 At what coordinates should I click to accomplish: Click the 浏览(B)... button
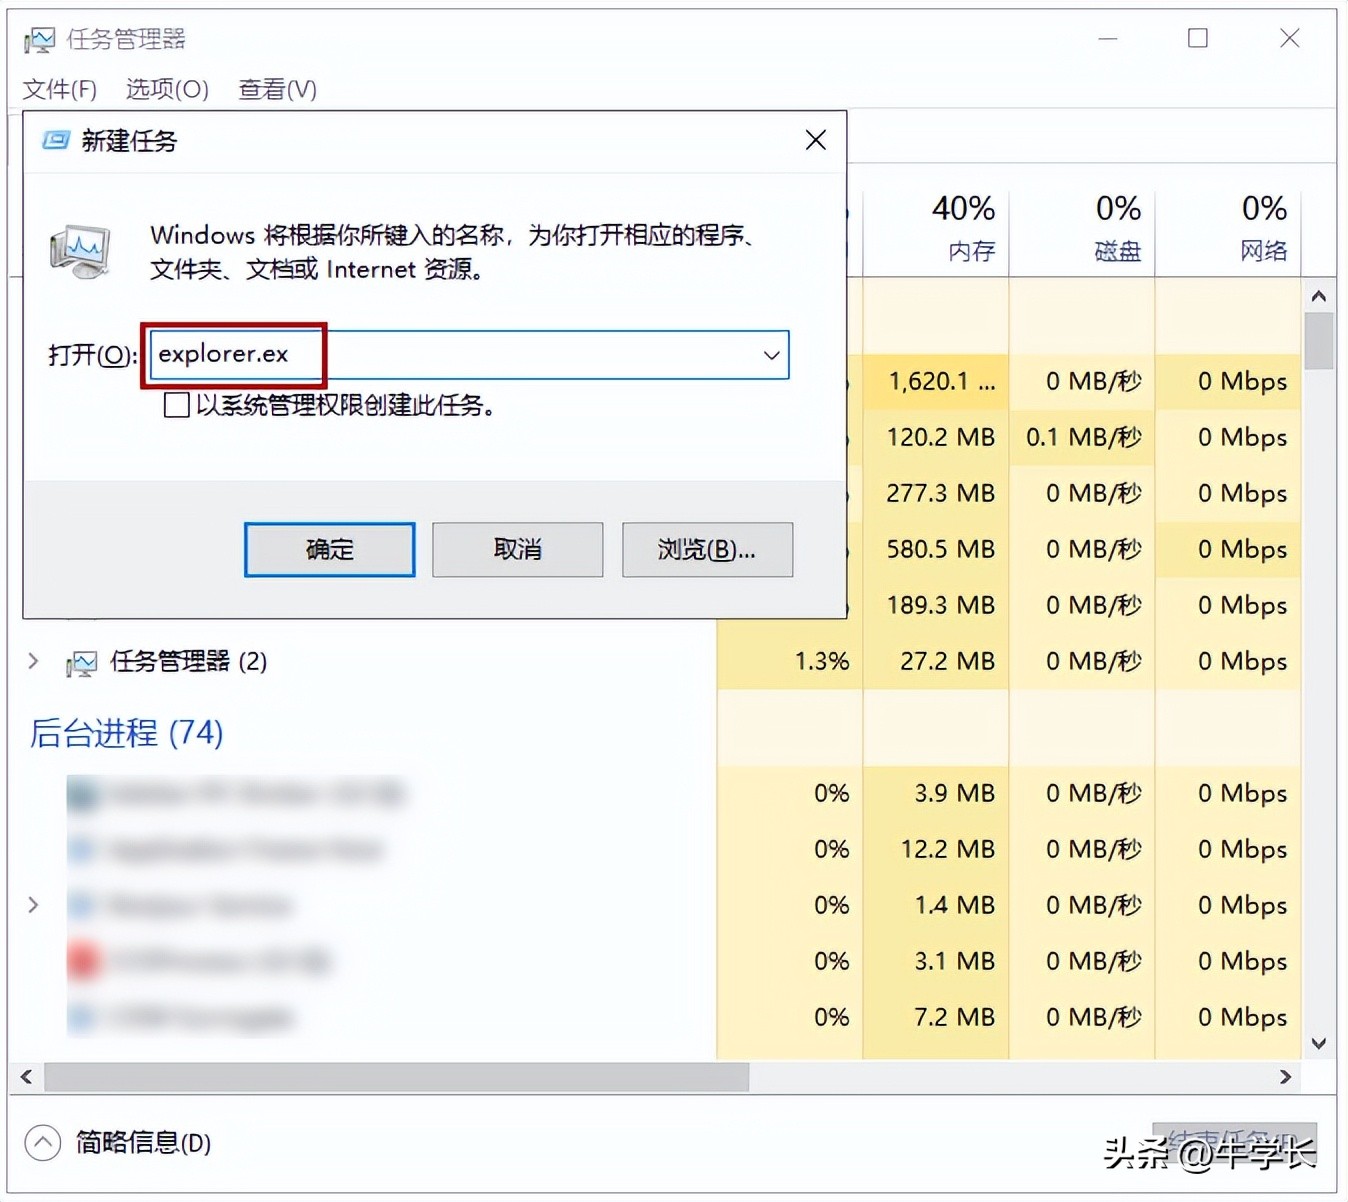click(x=707, y=549)
